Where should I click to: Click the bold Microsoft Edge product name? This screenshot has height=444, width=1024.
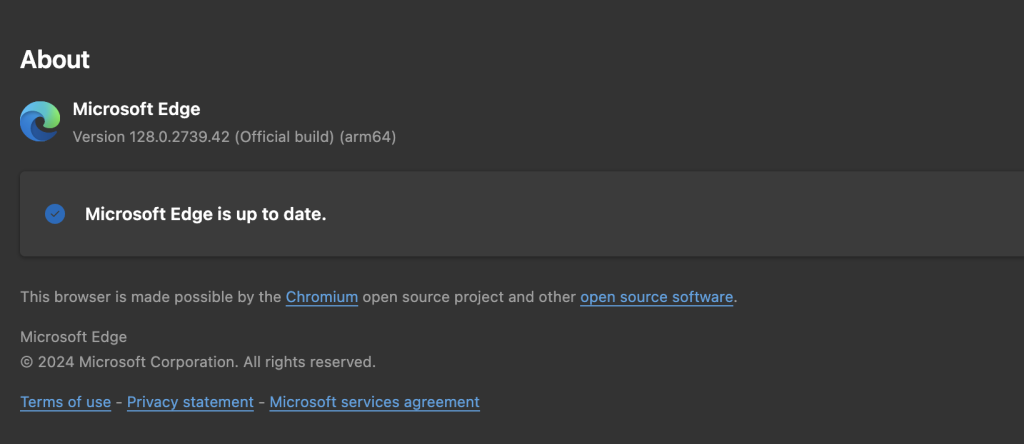coord(136,109)
